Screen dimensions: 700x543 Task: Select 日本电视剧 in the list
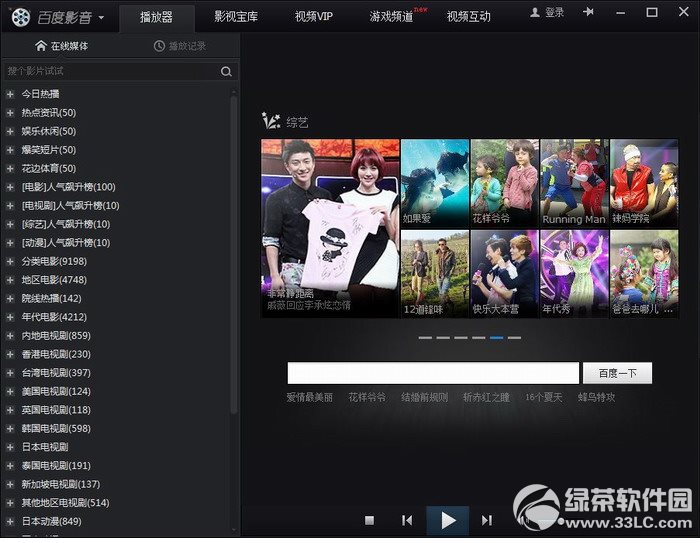coord(45,447)
